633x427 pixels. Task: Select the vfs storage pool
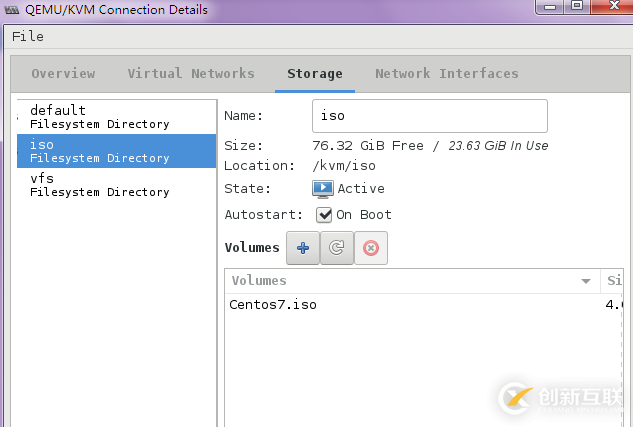(x=116, y=185)
